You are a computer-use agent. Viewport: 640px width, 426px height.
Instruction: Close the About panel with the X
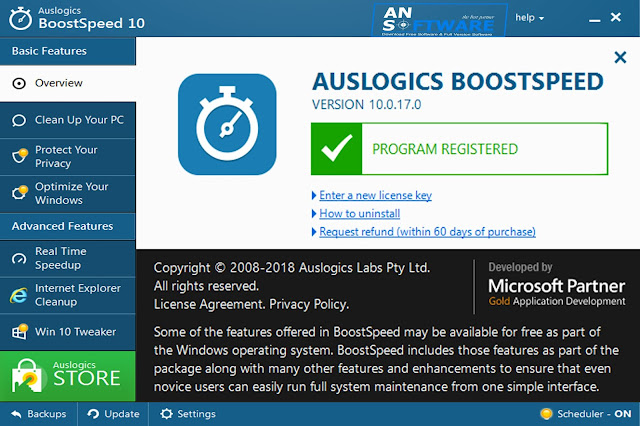tap(620, 58)
